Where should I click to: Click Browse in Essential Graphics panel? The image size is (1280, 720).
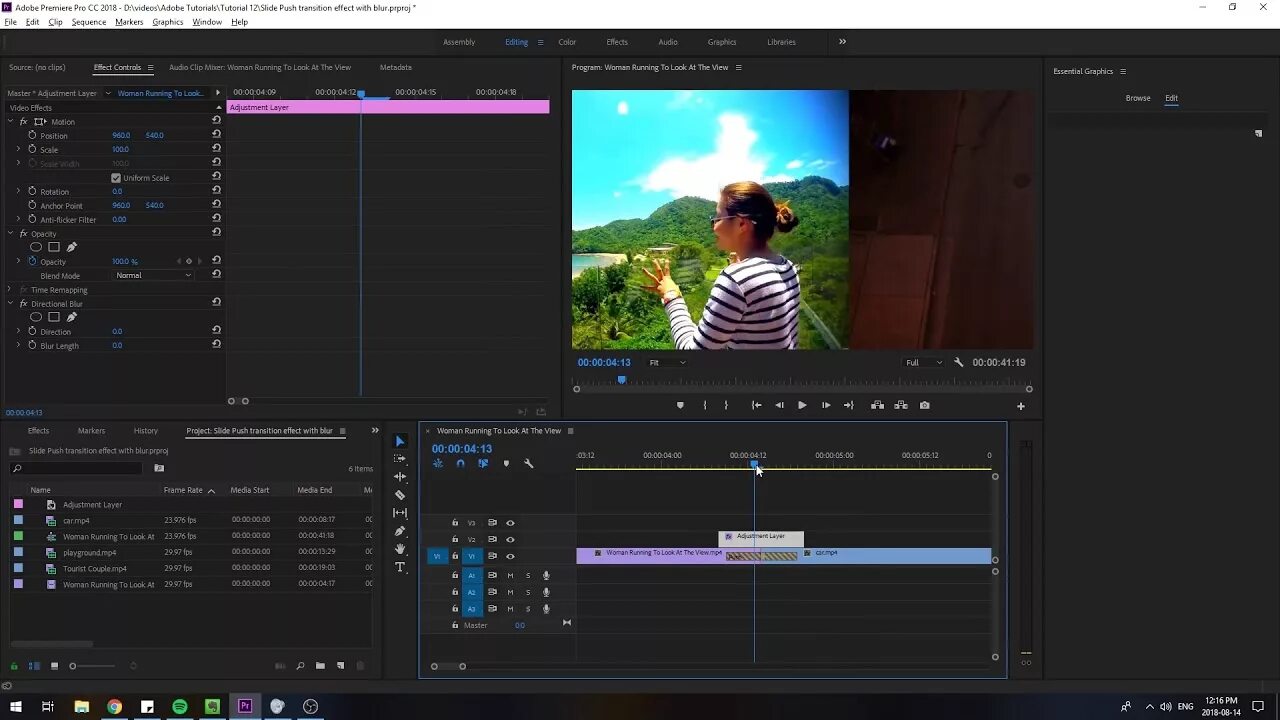(1138, 98)
